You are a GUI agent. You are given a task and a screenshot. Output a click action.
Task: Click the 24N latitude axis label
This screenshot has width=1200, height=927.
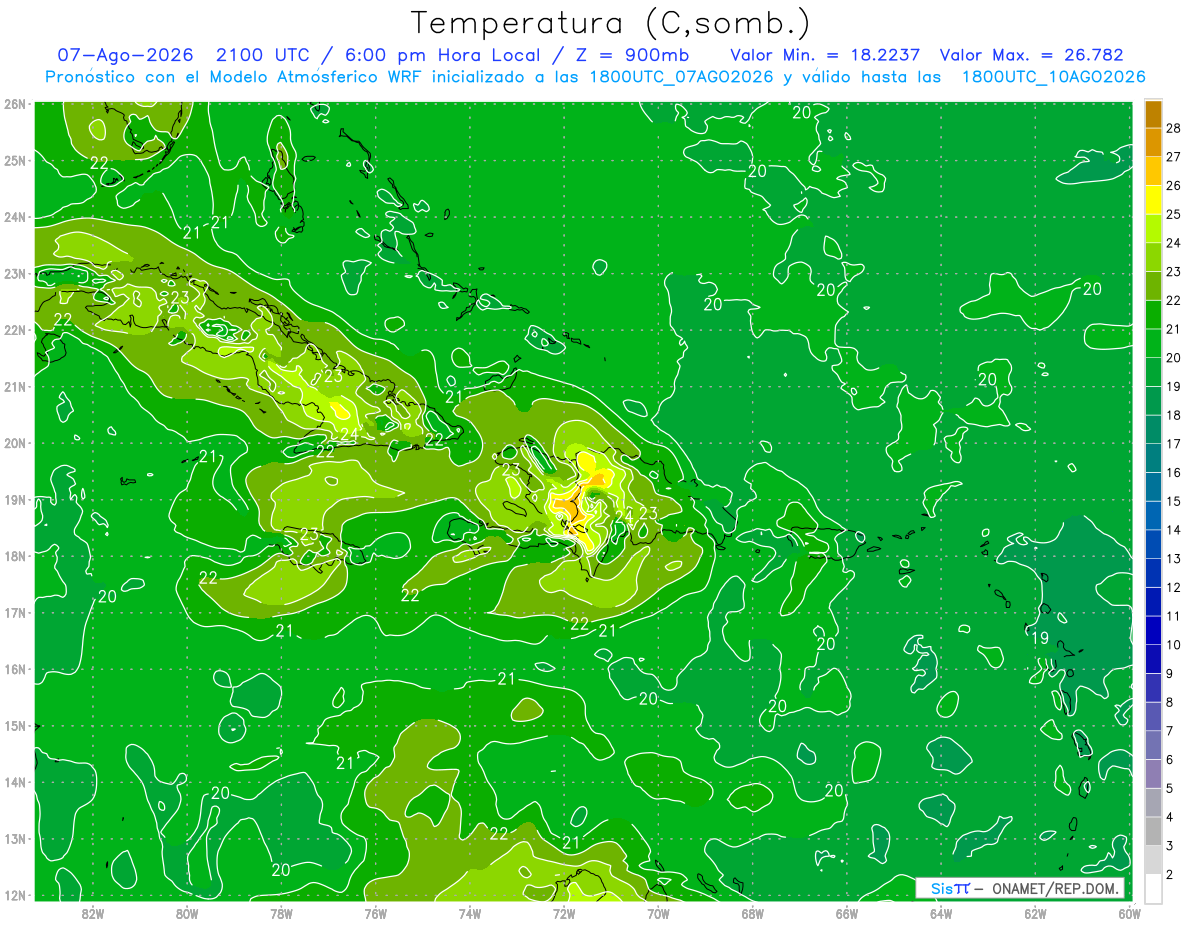(14, 217)
